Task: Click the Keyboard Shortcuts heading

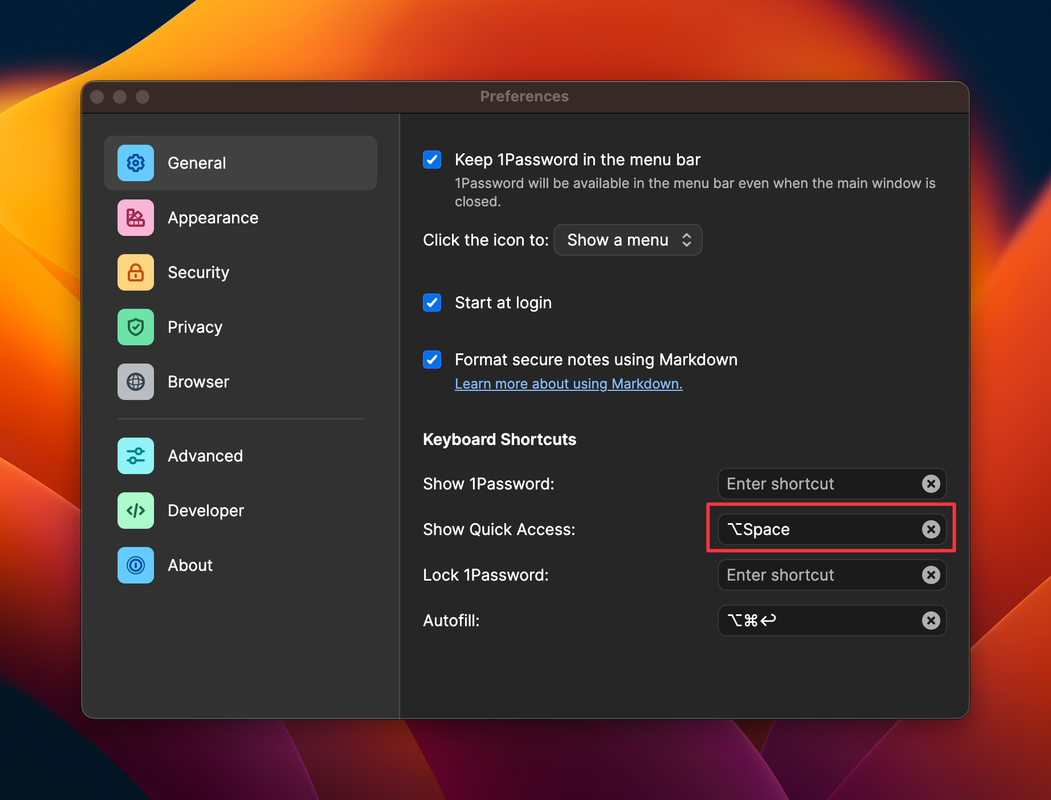Action: (x=499, y=440)
